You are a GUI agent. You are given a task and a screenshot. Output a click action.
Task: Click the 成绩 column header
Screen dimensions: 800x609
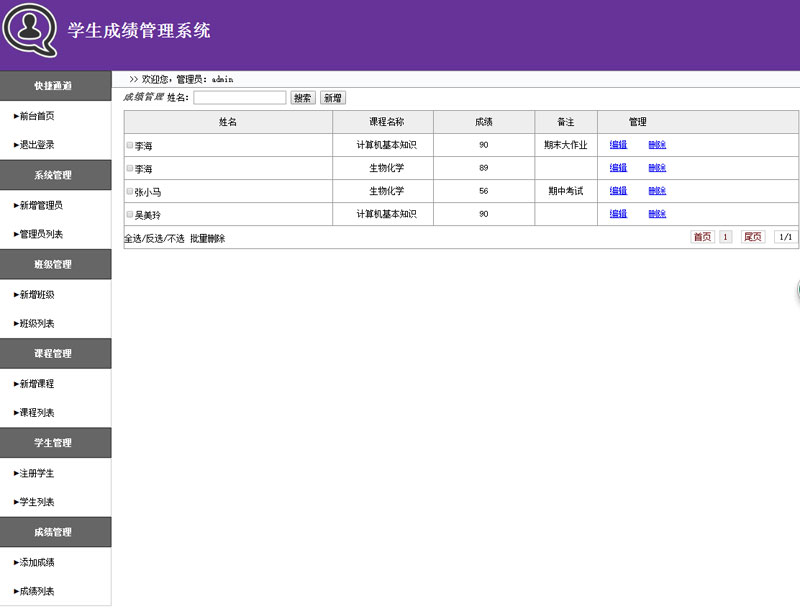(x=484, y=122)
